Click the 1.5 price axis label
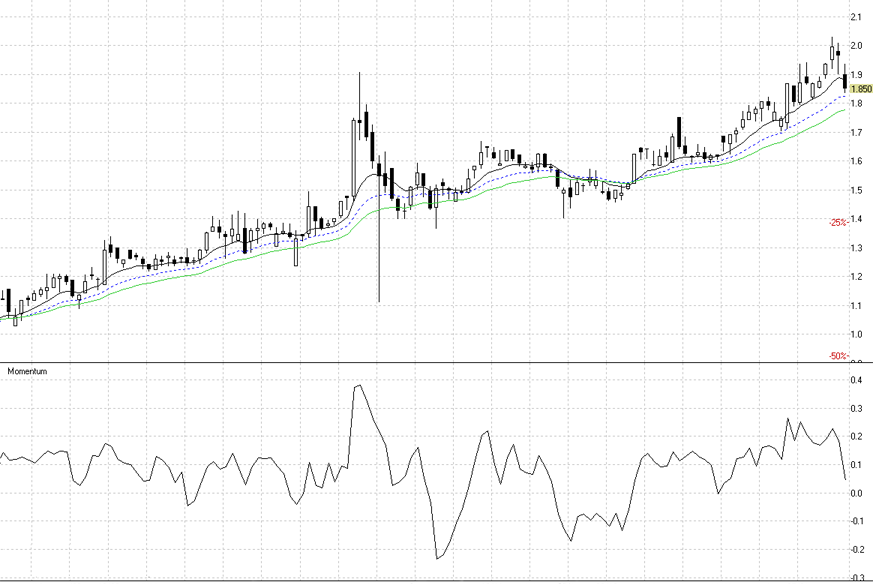Image resolution: width=873 pixels, height=585 pixels. click(856, 190)
